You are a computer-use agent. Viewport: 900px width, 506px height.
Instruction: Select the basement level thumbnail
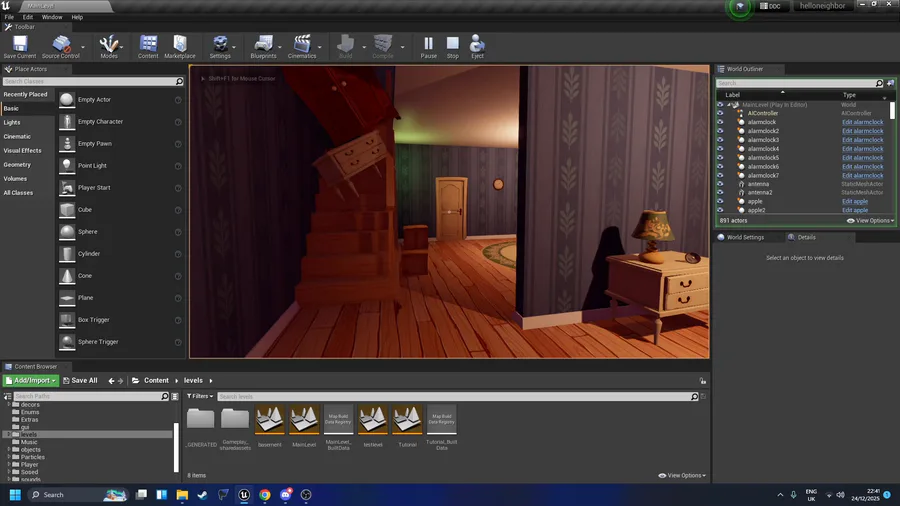click(x=270, y=420)
